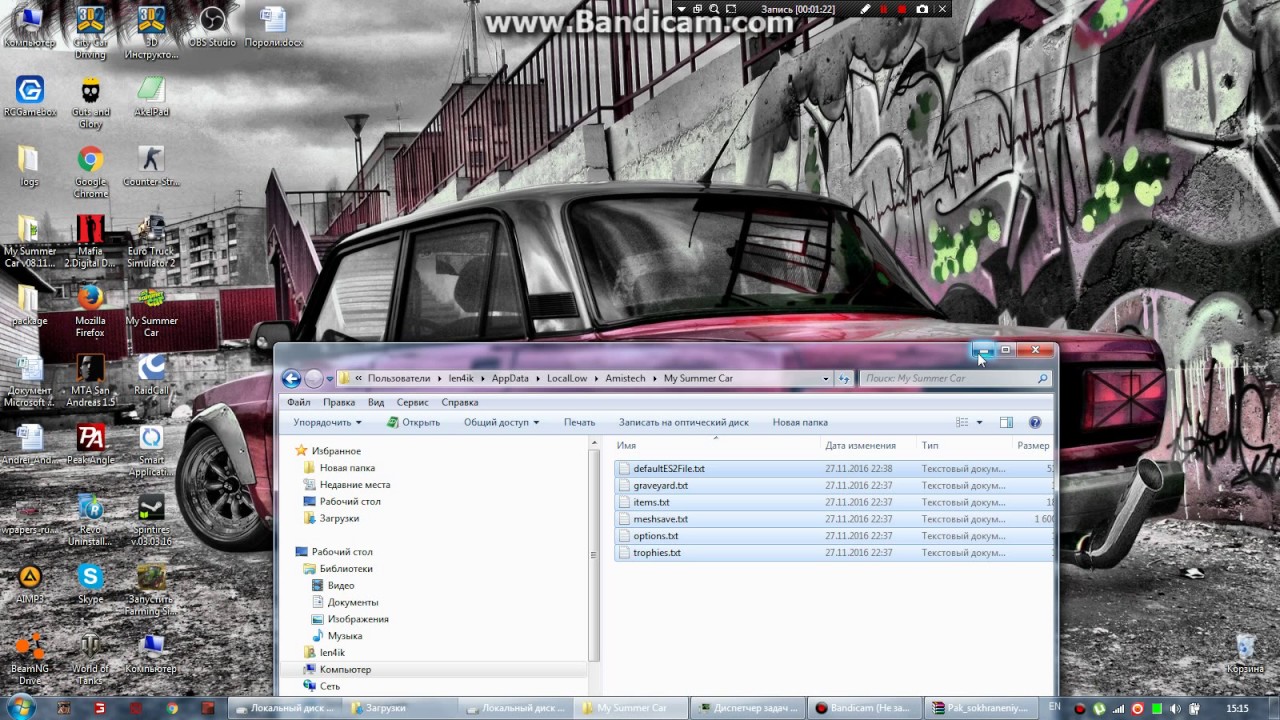1280x720 pixels.
Task: Click Записать на оптический диск
Action: tap(683, 423)
